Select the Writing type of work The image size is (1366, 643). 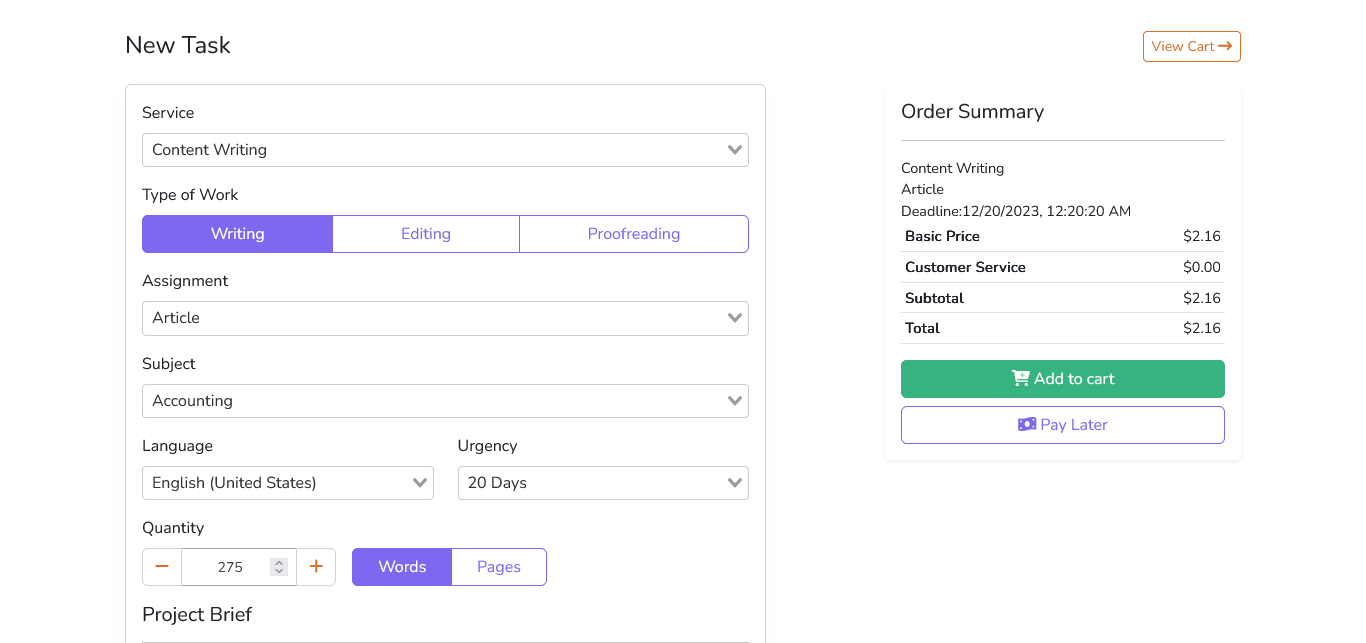(237, 234)
